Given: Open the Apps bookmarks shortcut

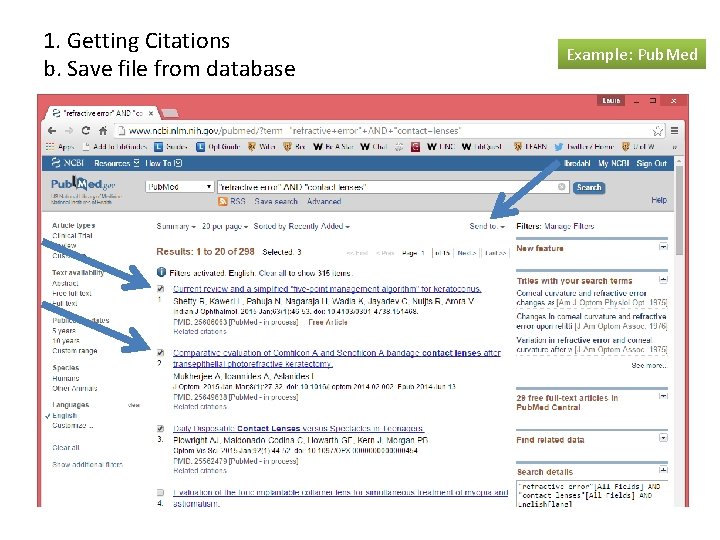Looking at the screenshot, I should [x=60, y=147].
